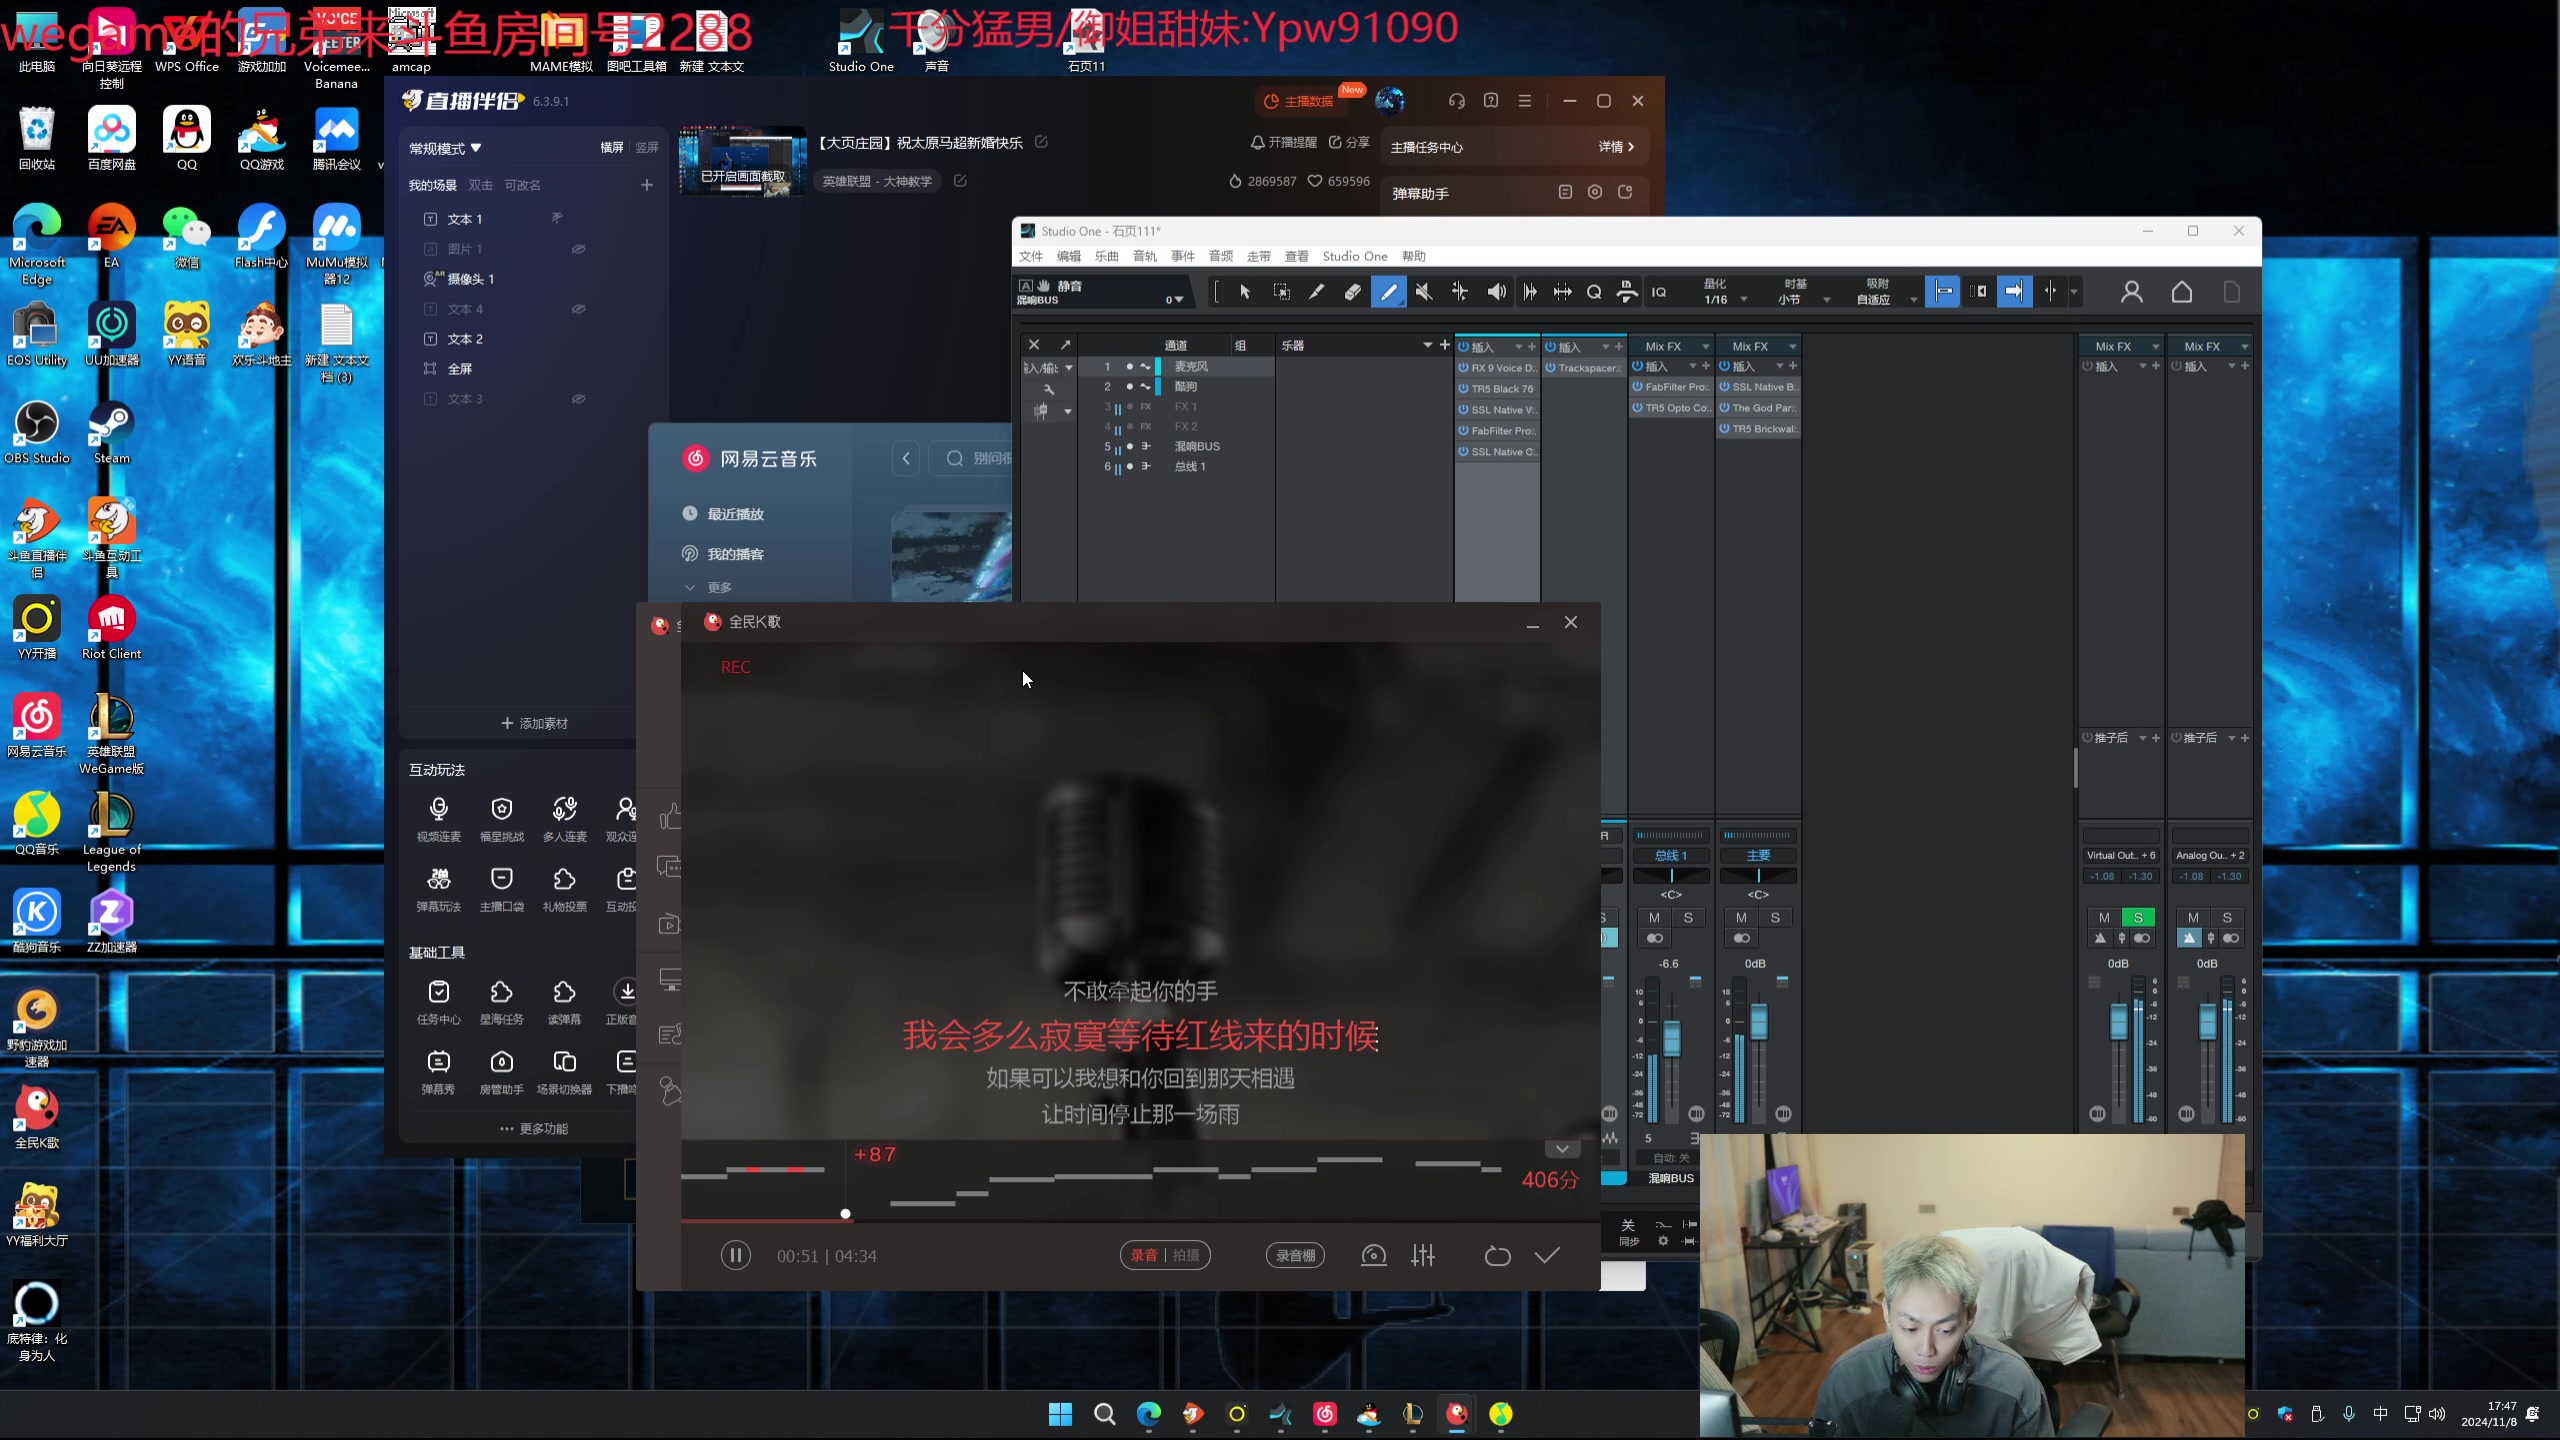This screenshot has height=1440, width=2560.
Task: Select the Mute tool in Studio One
Action: (x=1424, y=291)
